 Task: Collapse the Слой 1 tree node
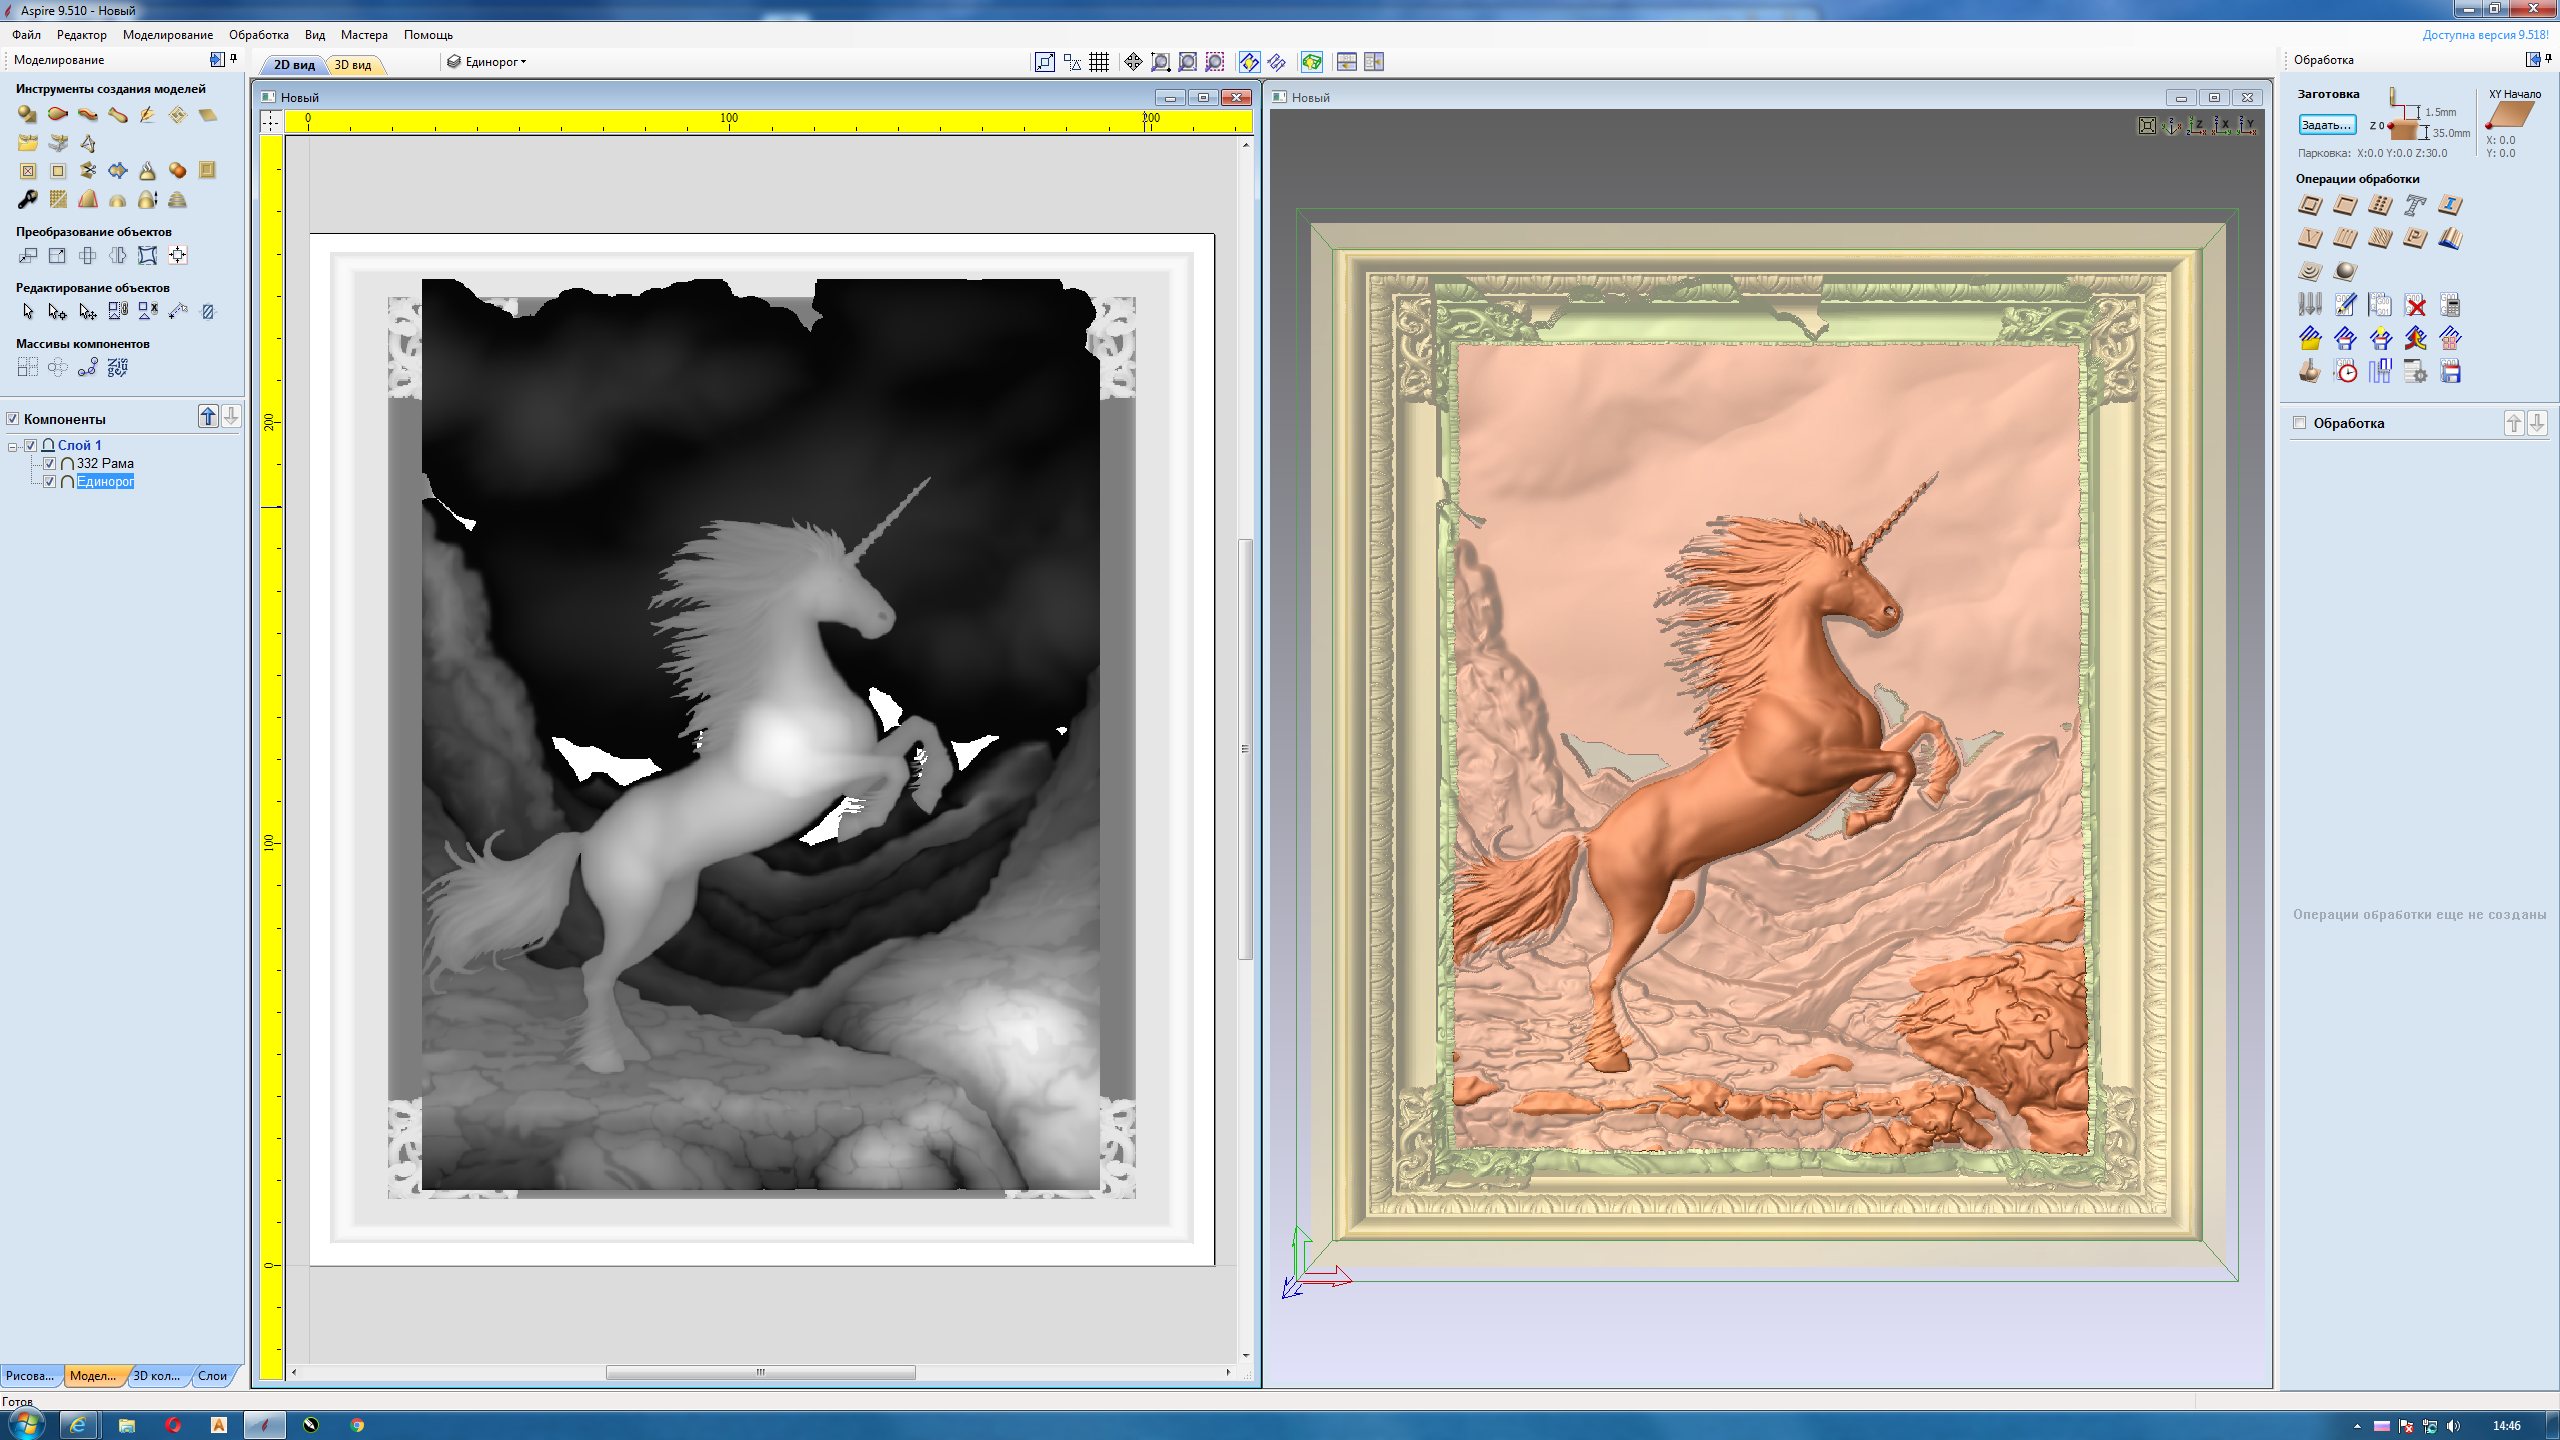13,446
